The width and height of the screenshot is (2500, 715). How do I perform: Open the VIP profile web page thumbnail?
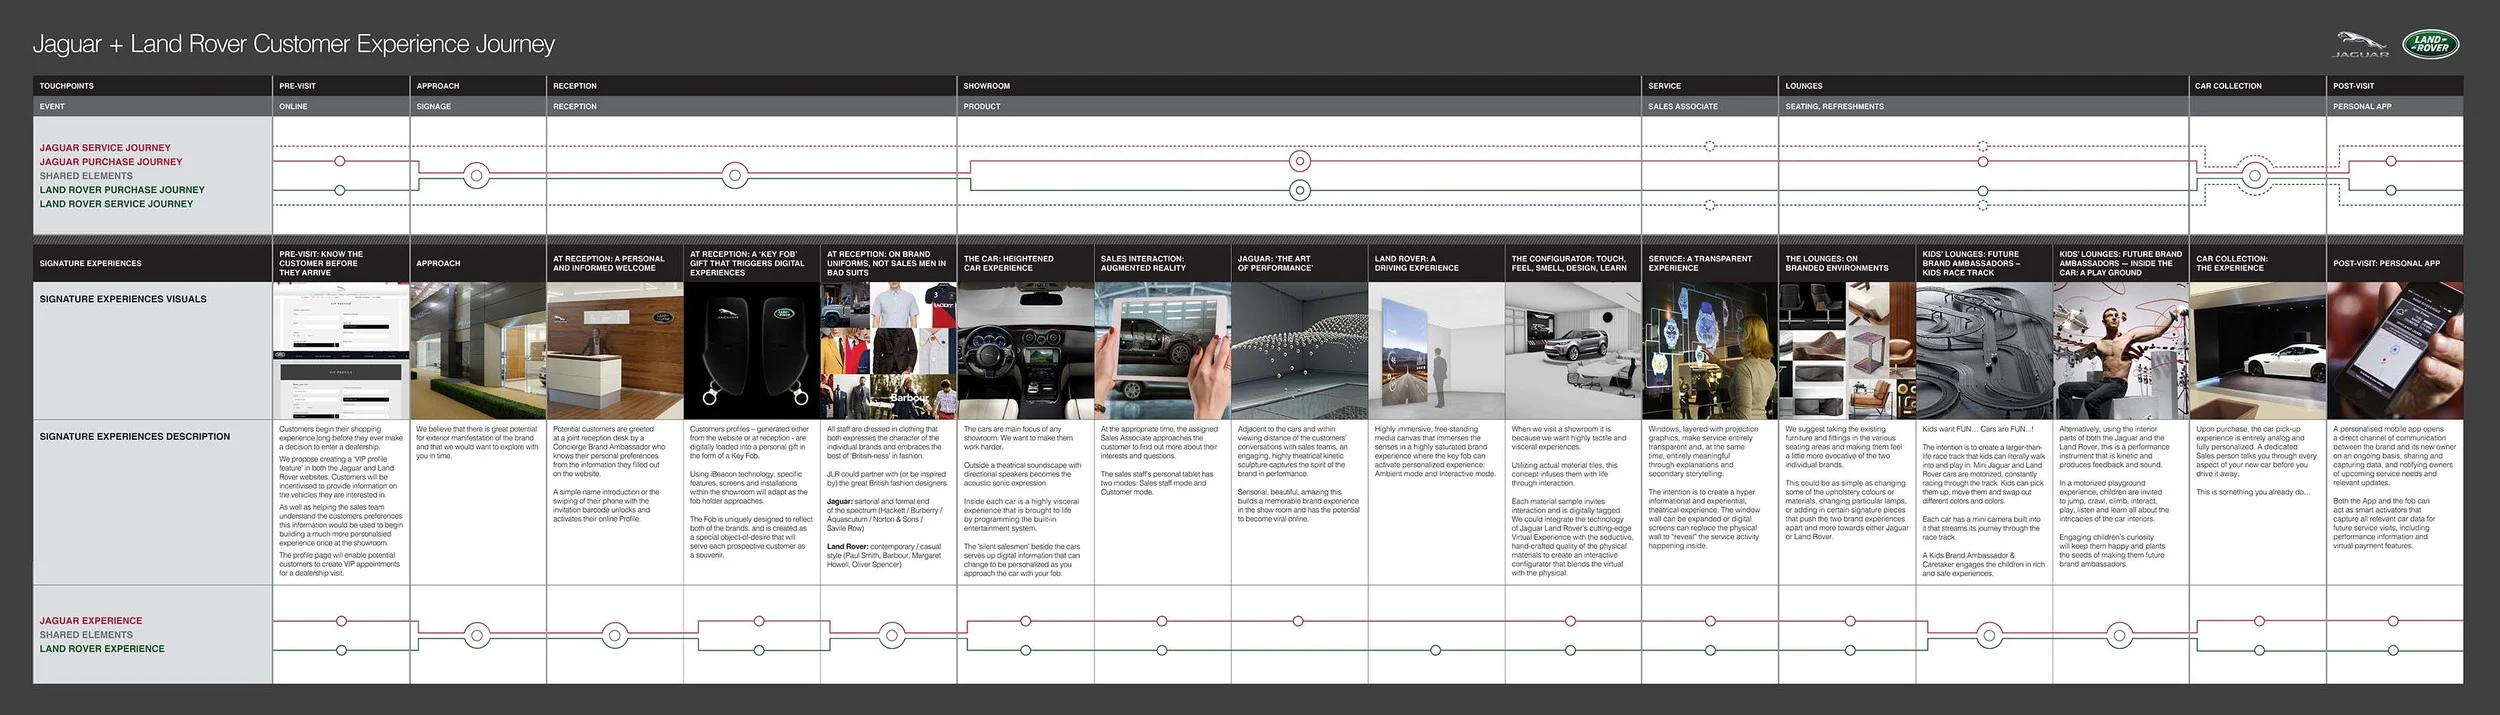pyautogui.click(x=341, y=351)
